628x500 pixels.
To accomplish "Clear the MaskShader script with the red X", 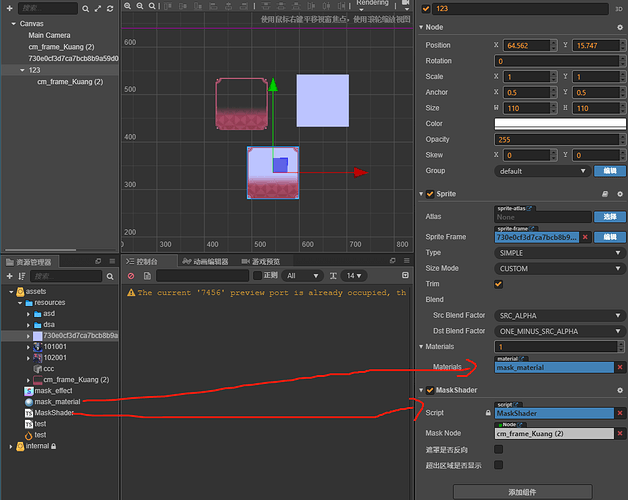I will [620, 413].
